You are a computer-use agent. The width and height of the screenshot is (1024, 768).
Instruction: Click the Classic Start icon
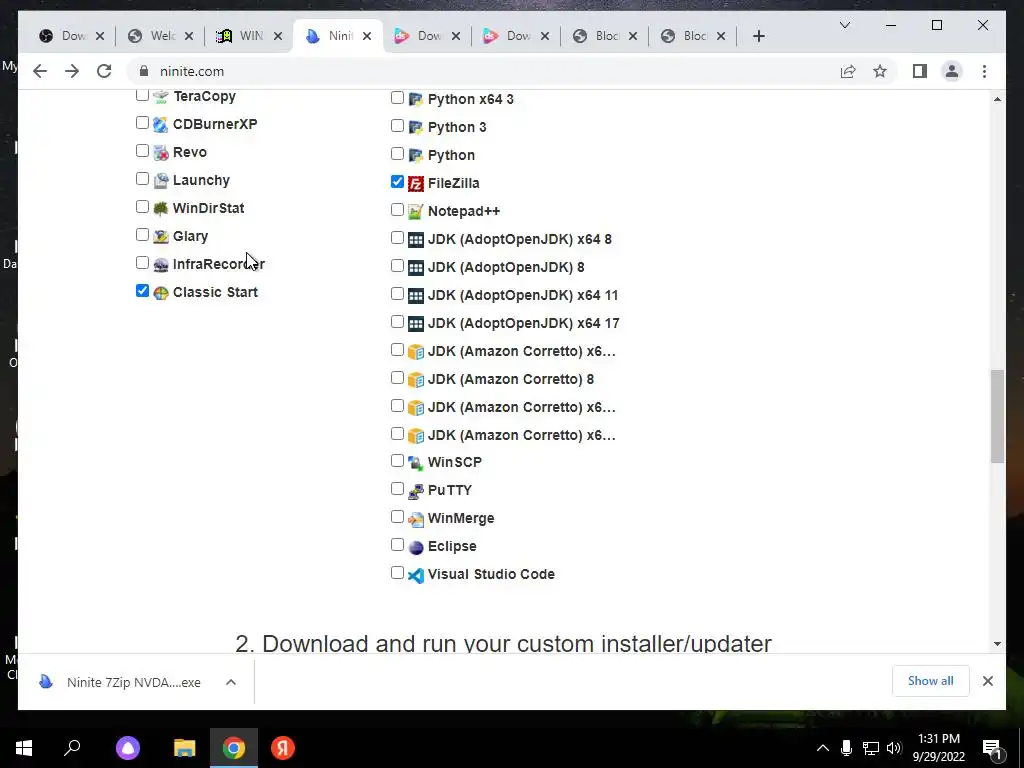pos(161,293)
